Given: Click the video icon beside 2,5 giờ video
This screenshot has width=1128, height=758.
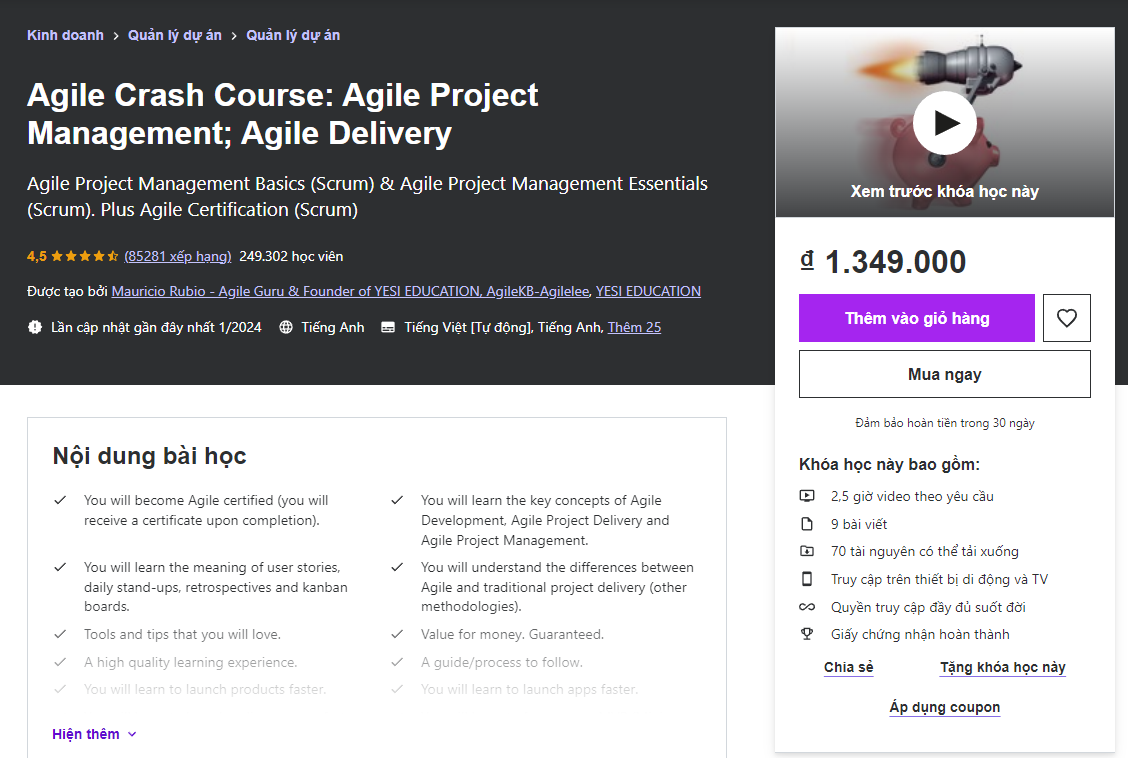Looking at the screenshot, I should coord(806,496).
